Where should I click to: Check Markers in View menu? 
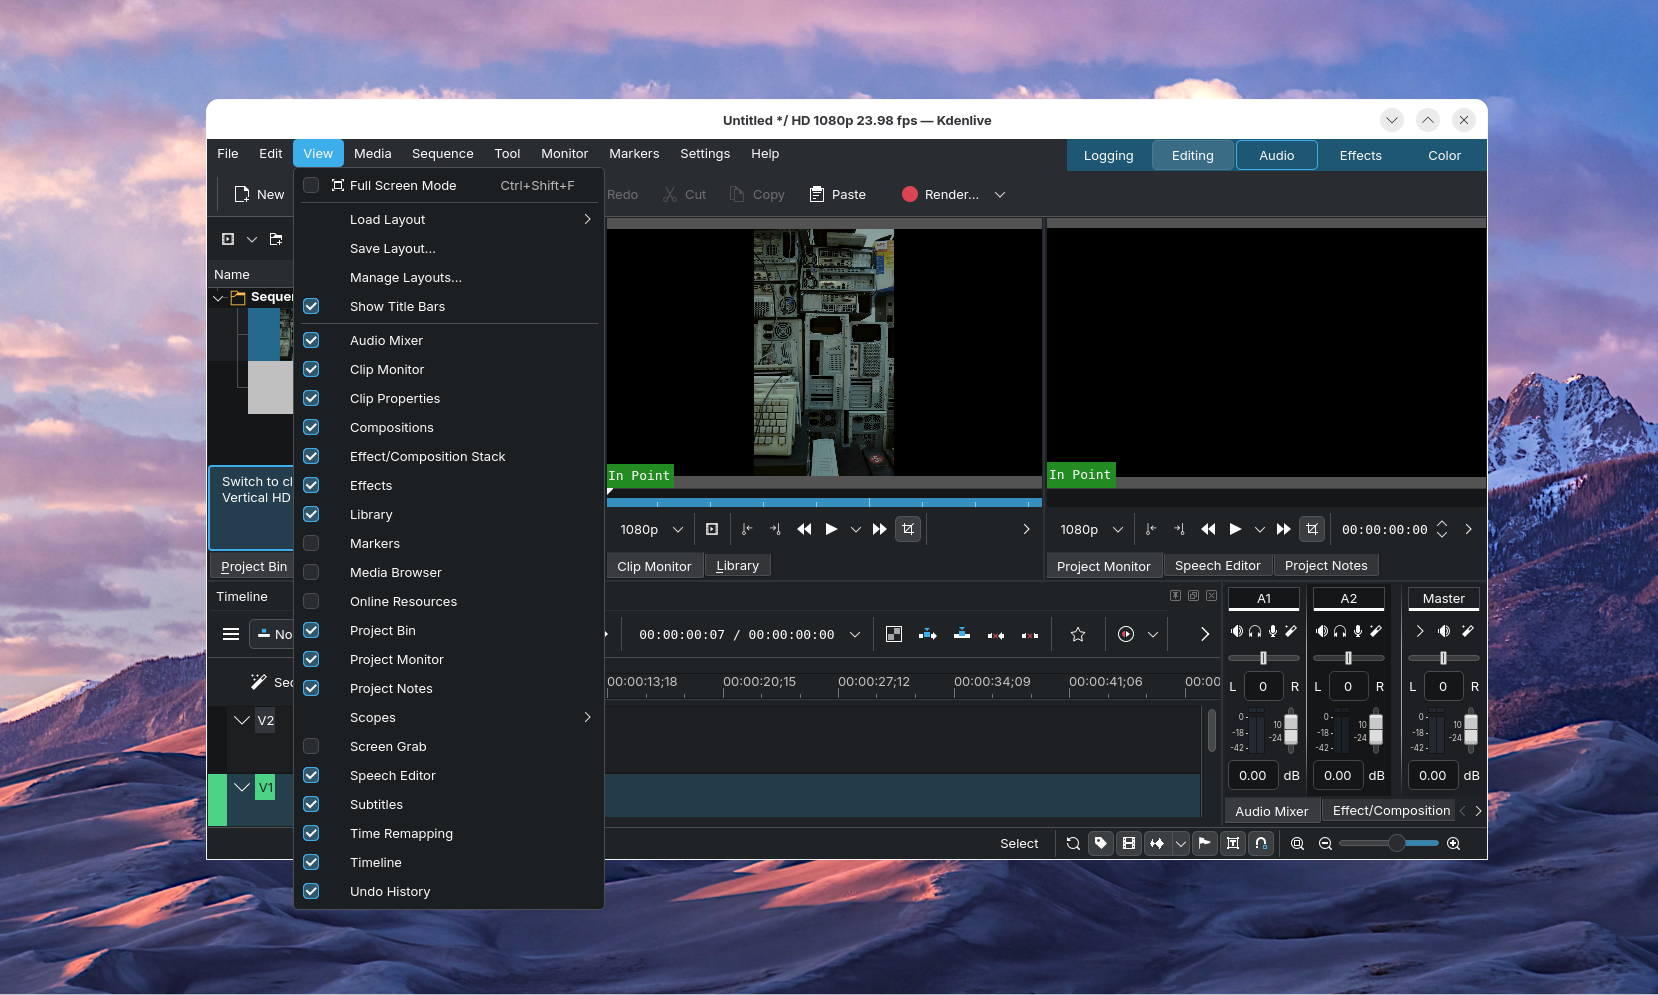(311, 543)
